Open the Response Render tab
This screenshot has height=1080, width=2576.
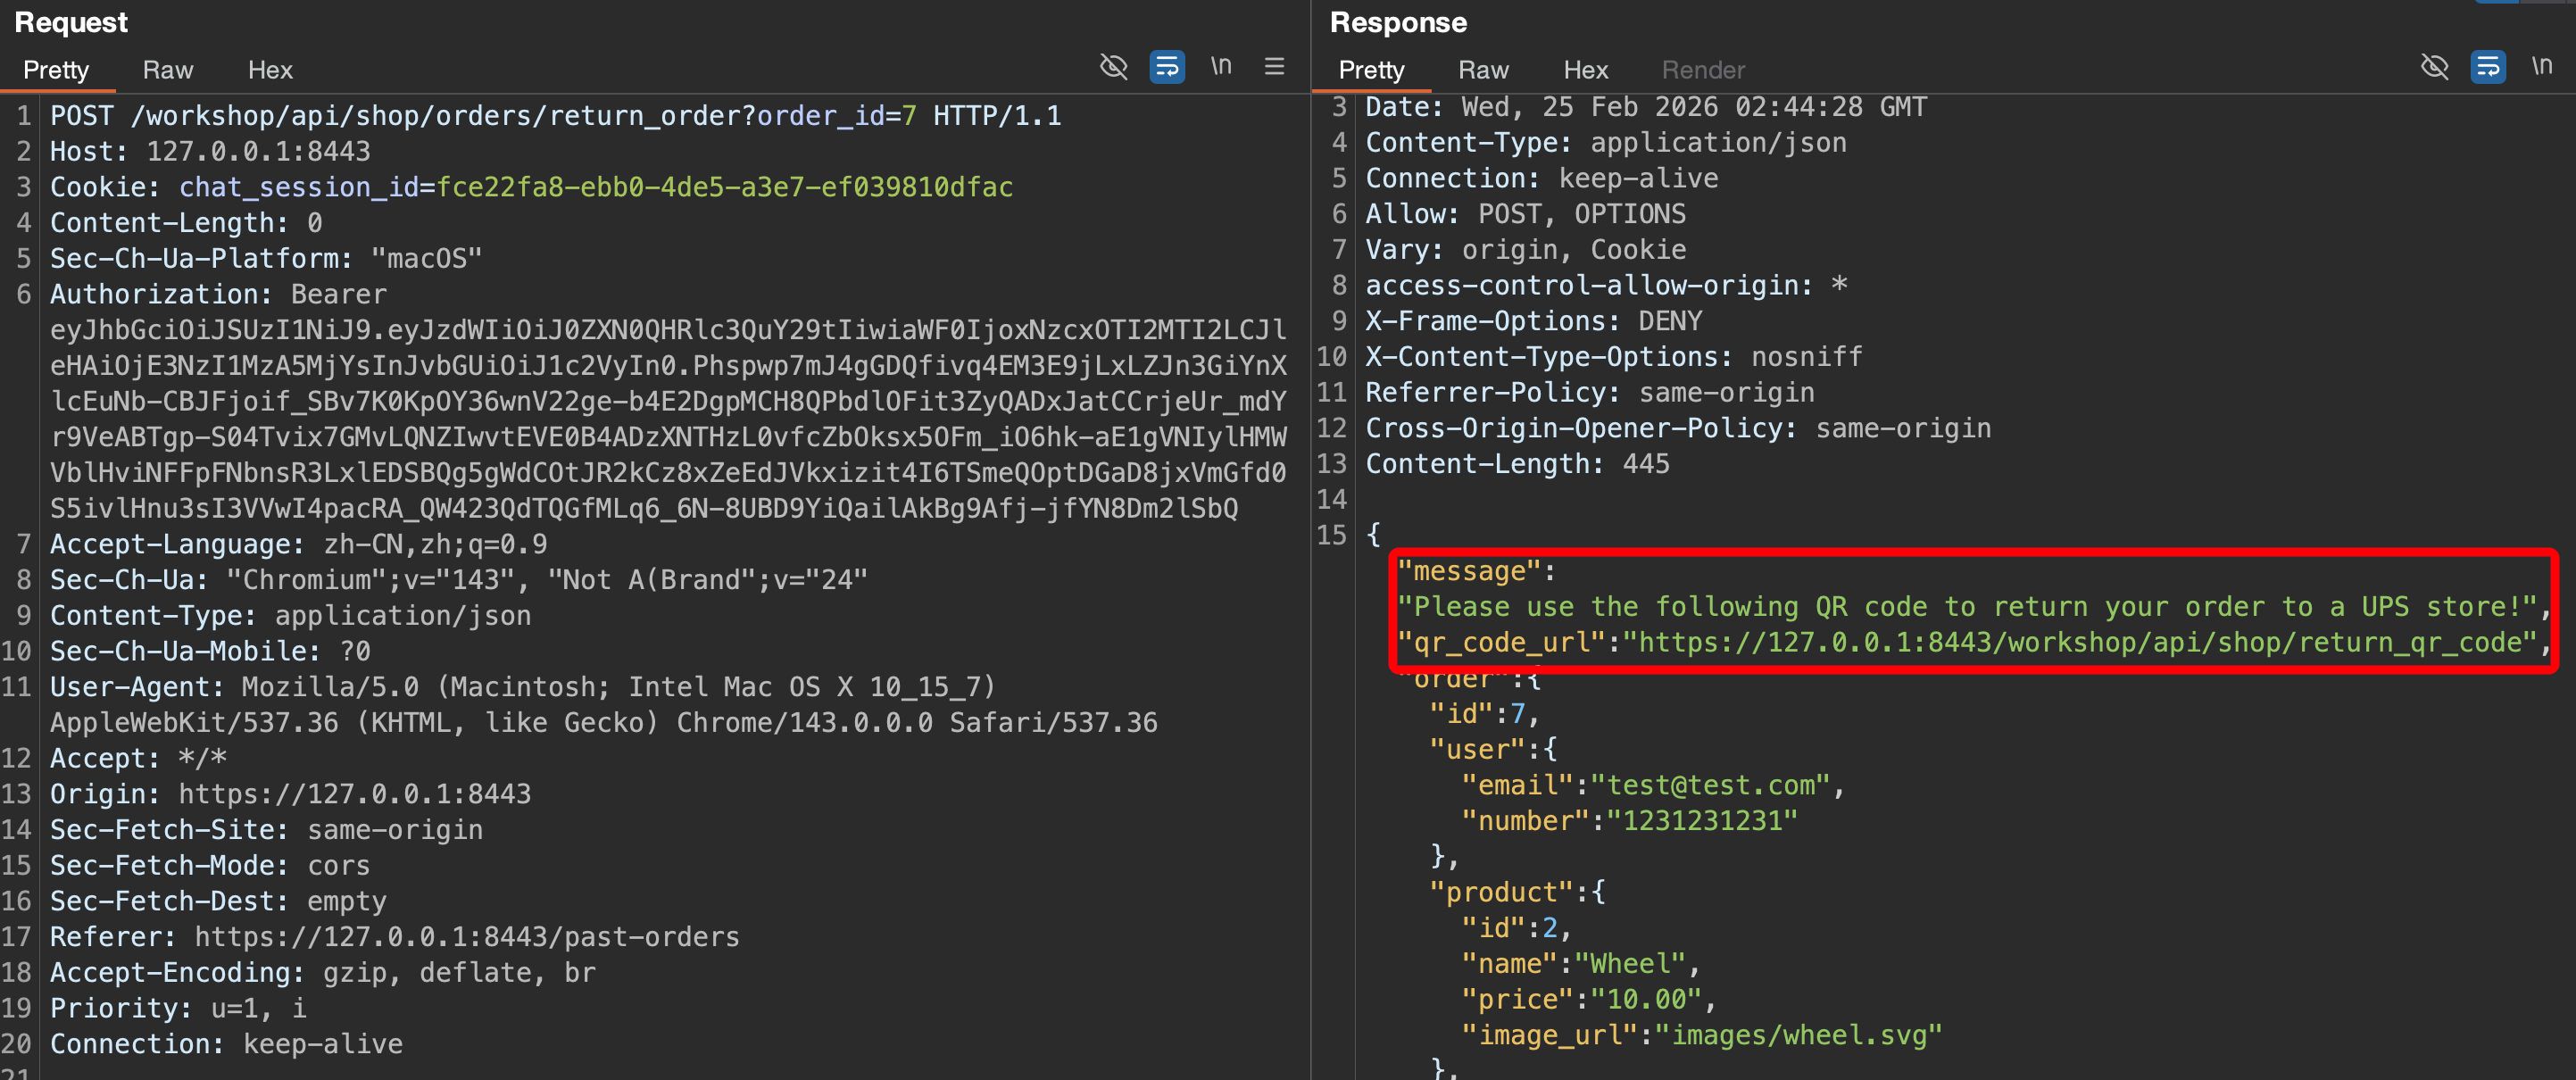1702,70
